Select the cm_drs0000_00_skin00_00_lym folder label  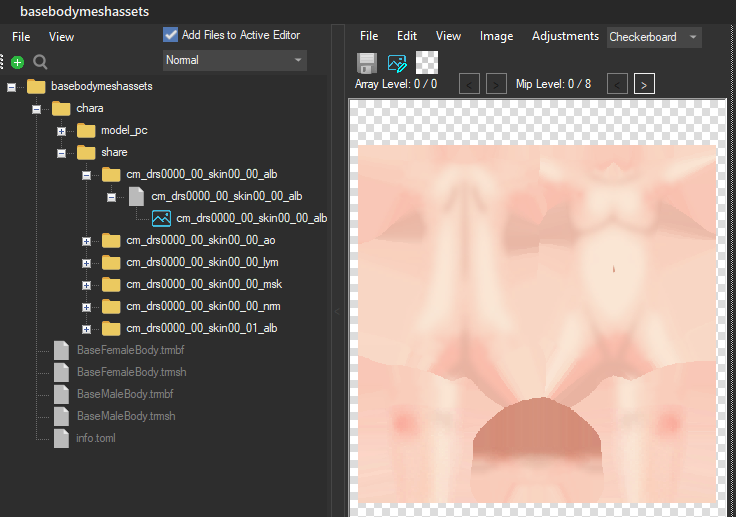click(x=202, y=262)
